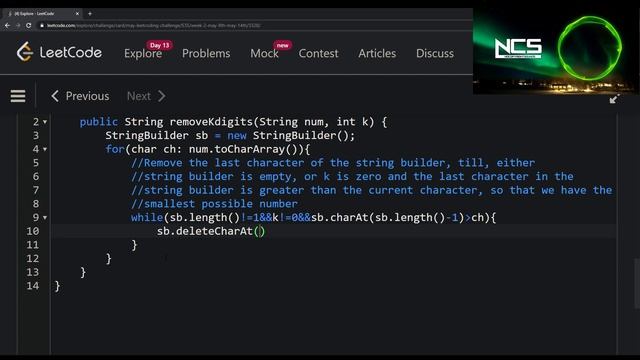
Task: Click the while keyword on line 9
Action: coord(147,217)
